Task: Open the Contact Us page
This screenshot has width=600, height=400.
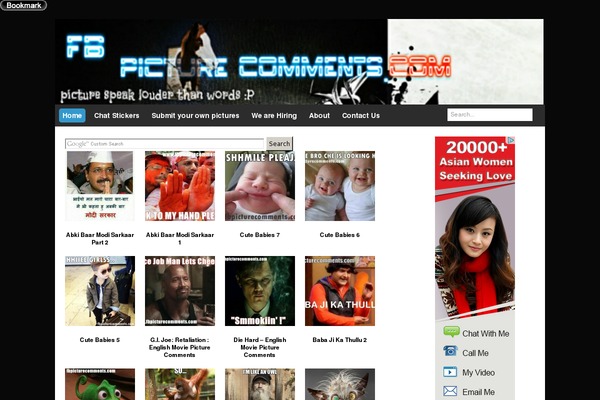Action: [361, 116]
